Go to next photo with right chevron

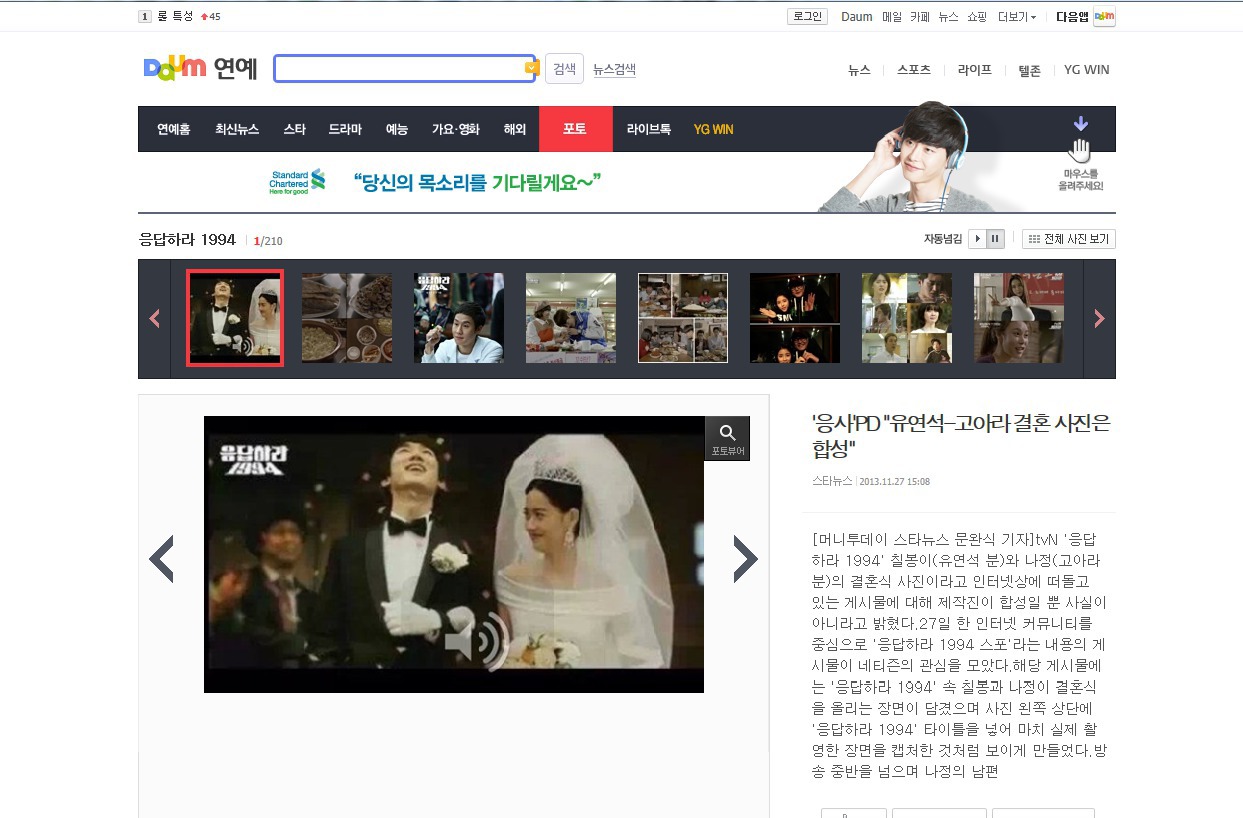click(745, 559)
